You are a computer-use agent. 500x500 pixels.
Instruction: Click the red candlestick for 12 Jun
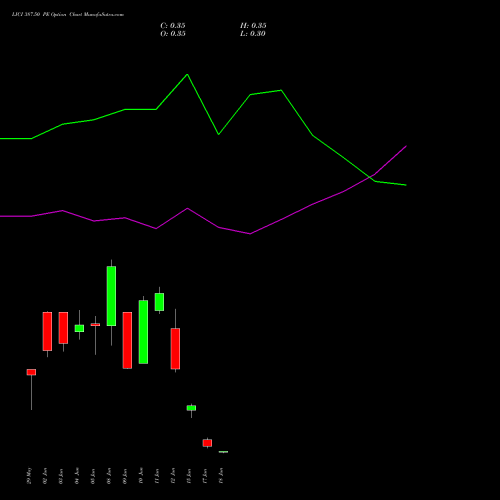(x=175, y=349)
